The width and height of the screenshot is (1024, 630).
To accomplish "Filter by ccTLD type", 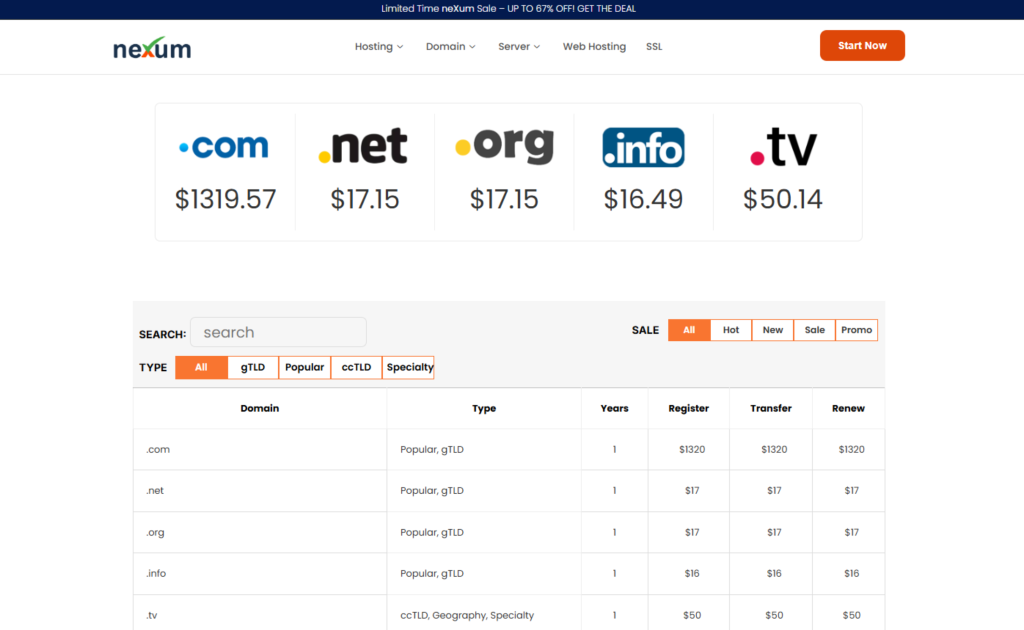I will [x=356, y=367].
